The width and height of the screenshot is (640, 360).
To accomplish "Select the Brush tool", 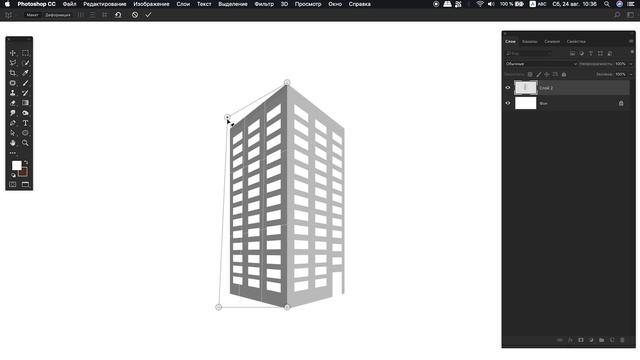I will [25, 83].
